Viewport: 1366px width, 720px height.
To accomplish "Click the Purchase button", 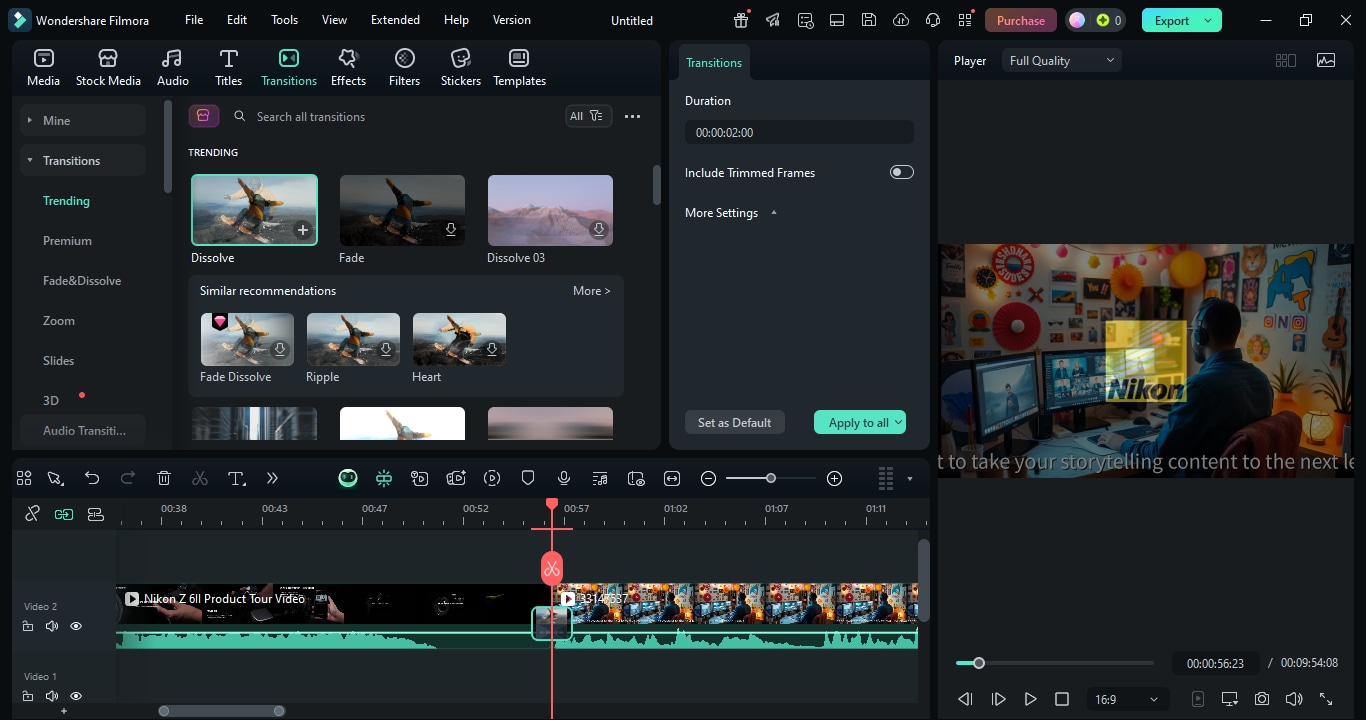I will tap(1020, 20).
